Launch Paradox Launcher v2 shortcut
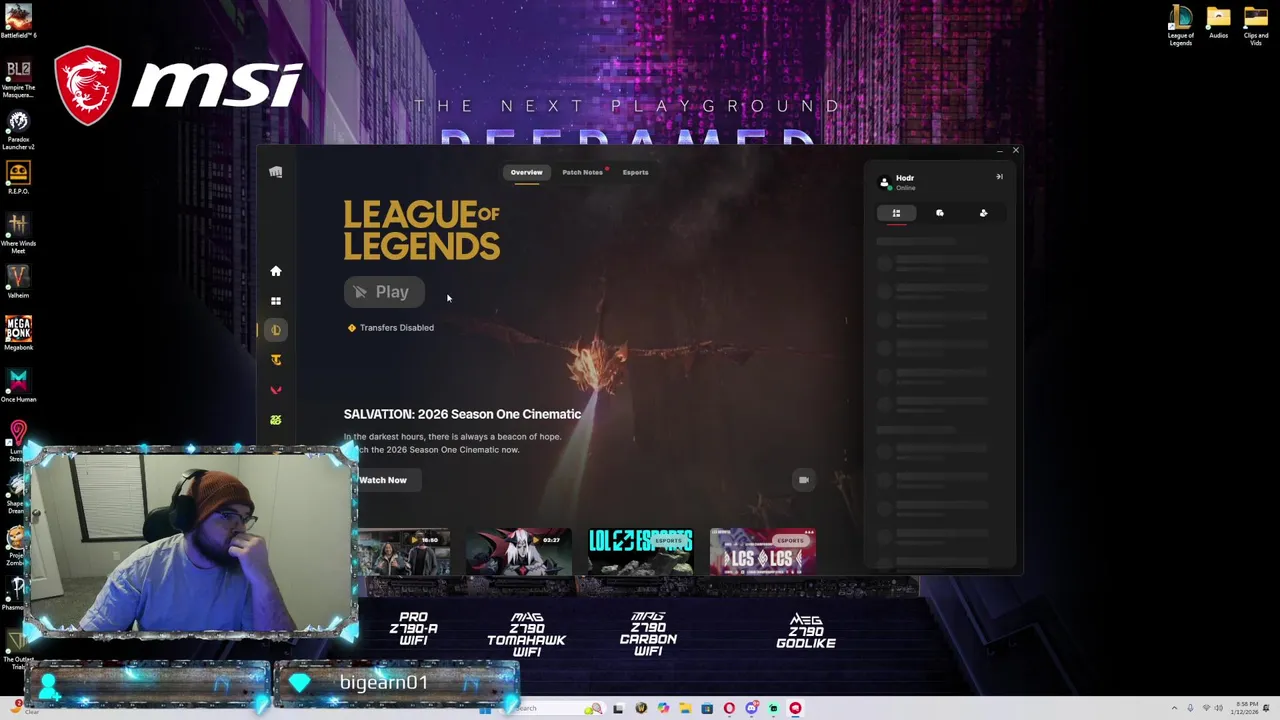The width and height of the screenshot is (1280, 720). pos(18,130)
